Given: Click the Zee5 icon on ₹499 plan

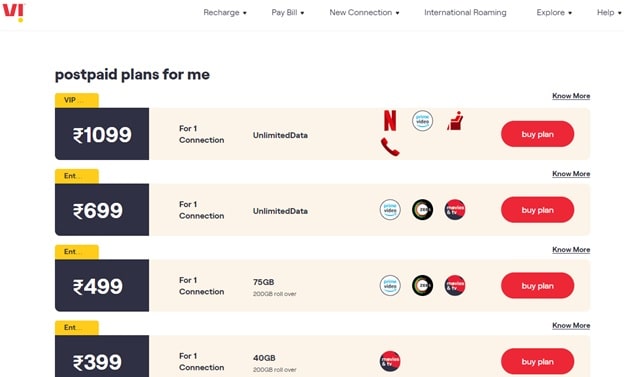Looking at the screenshot, I should pyautogui.click(x=422, y=285).
